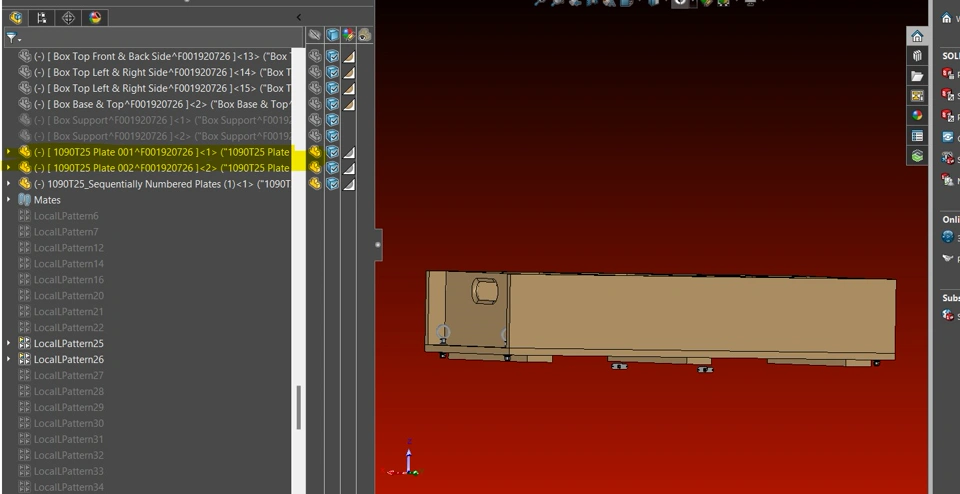
Task: Open the DimXpertManager crosshair tab
Action: [x=69, y=18]
